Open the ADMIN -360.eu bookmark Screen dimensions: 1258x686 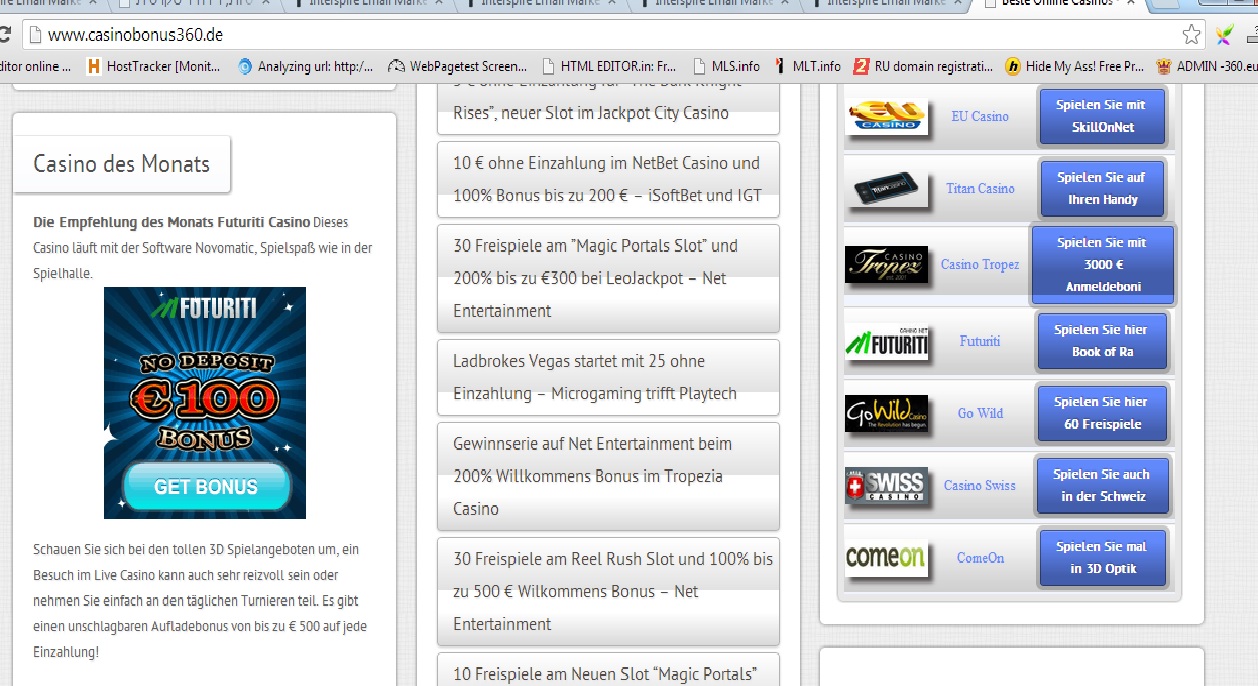point(1207,67)
